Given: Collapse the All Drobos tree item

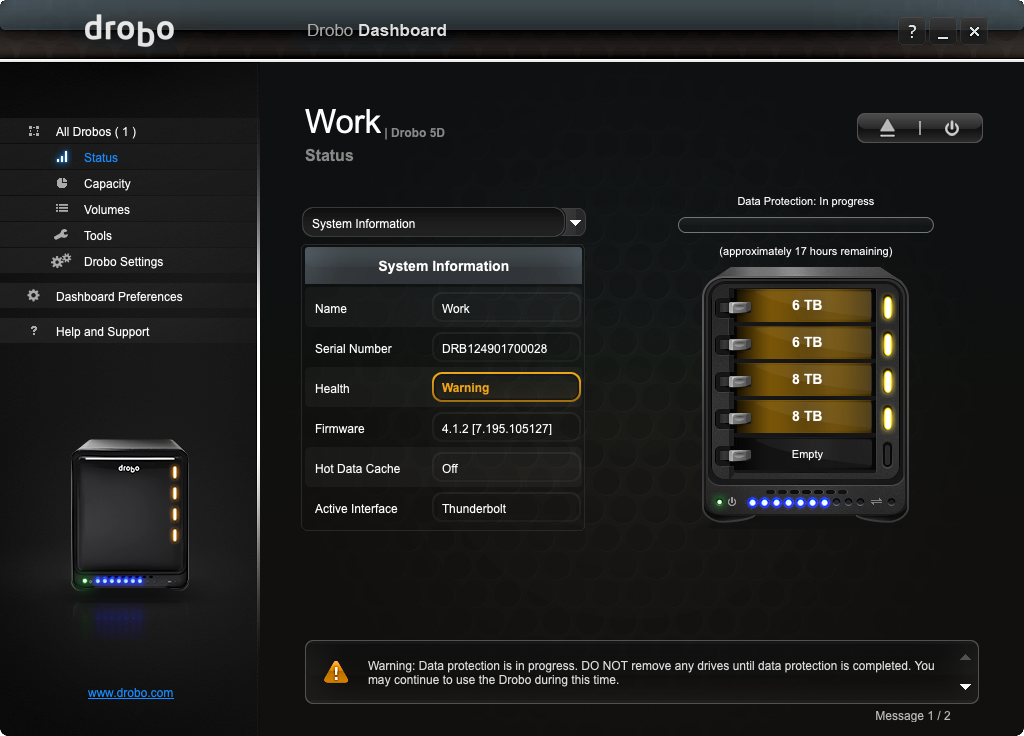Looking at the screenshot, I should [34, 131].
